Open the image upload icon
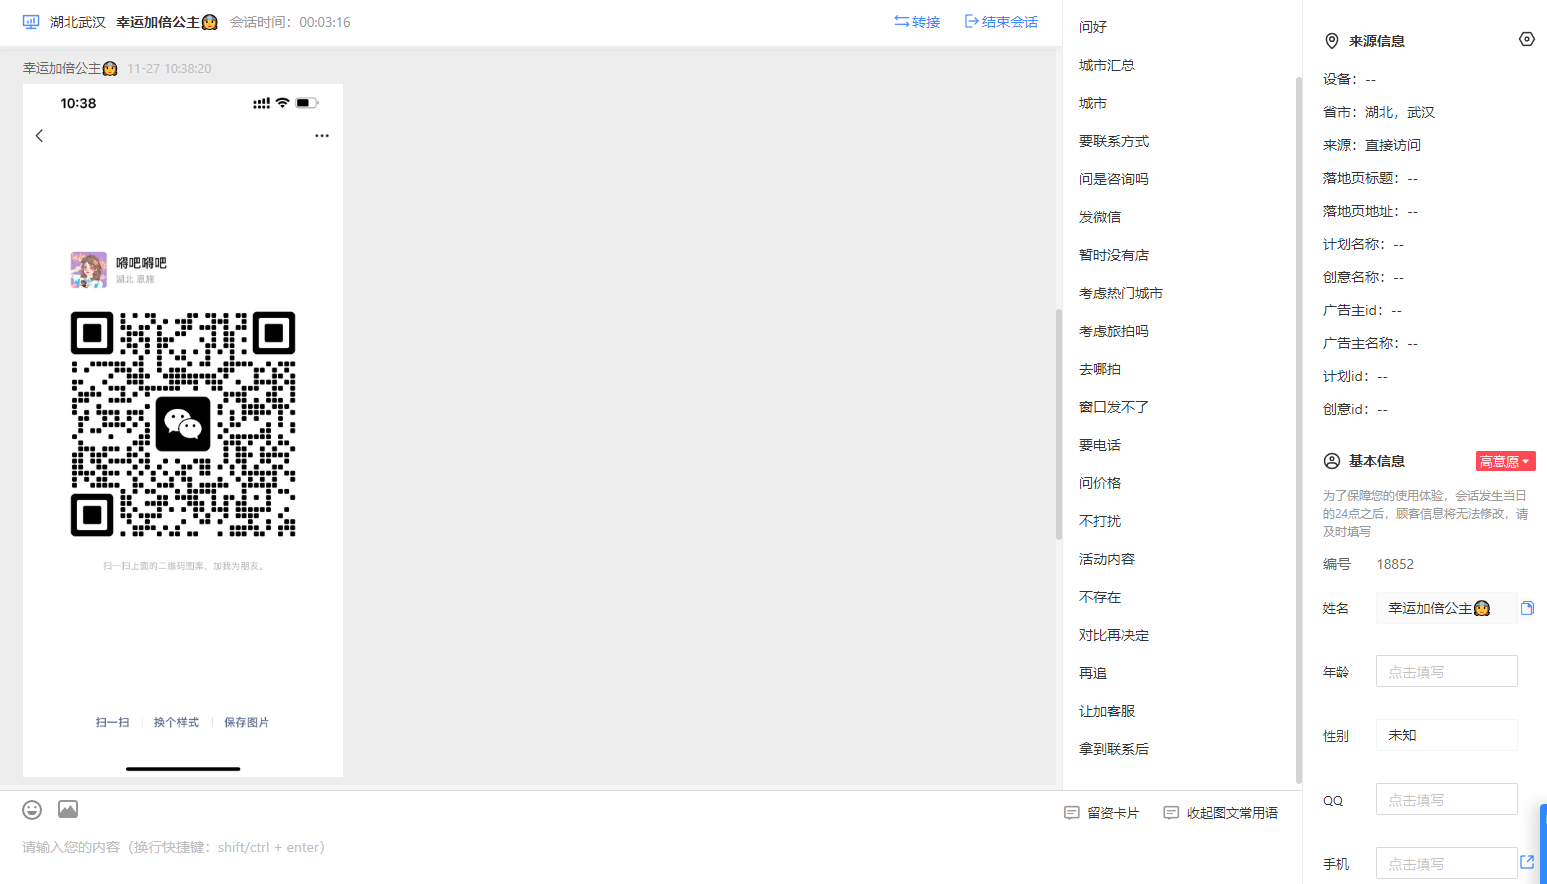This screenshot has width=1547, height=884. (x=68, y=810)
